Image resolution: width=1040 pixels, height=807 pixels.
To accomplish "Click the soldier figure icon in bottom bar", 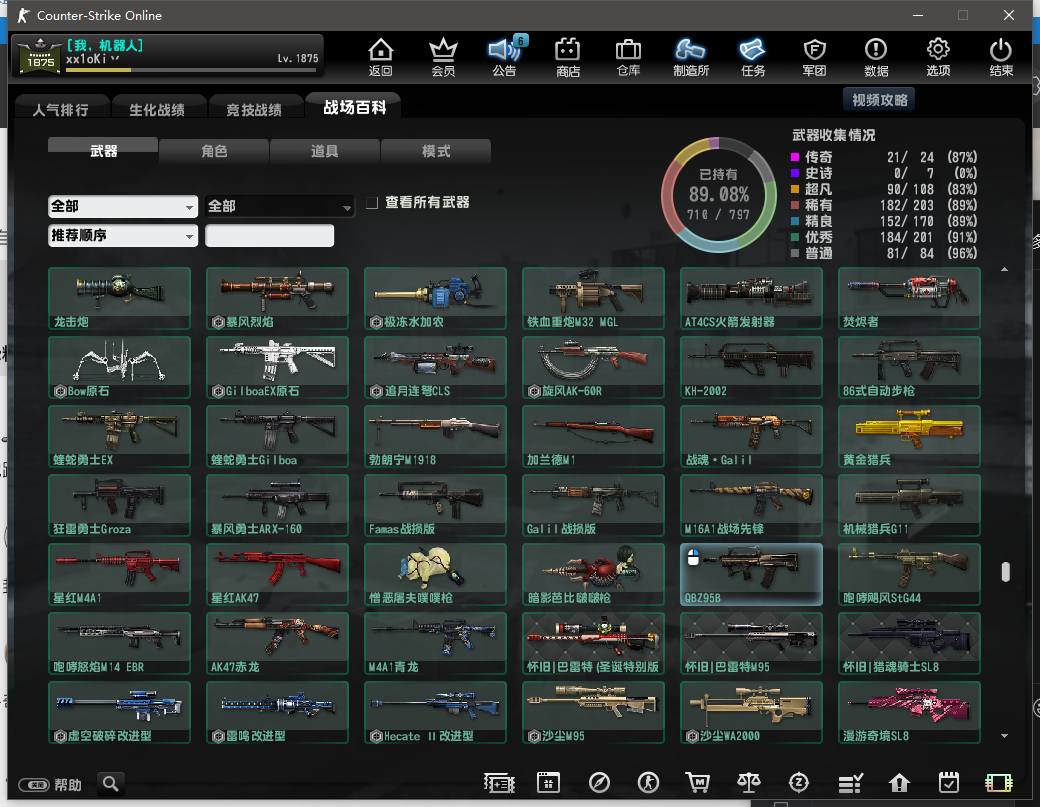I will [648, 783].
